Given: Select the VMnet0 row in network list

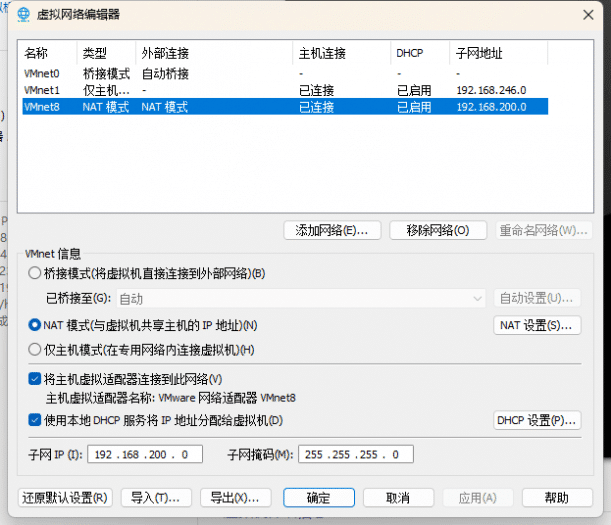Looking at the screenshot, I should pyautogui.click(x=42, y=74).
